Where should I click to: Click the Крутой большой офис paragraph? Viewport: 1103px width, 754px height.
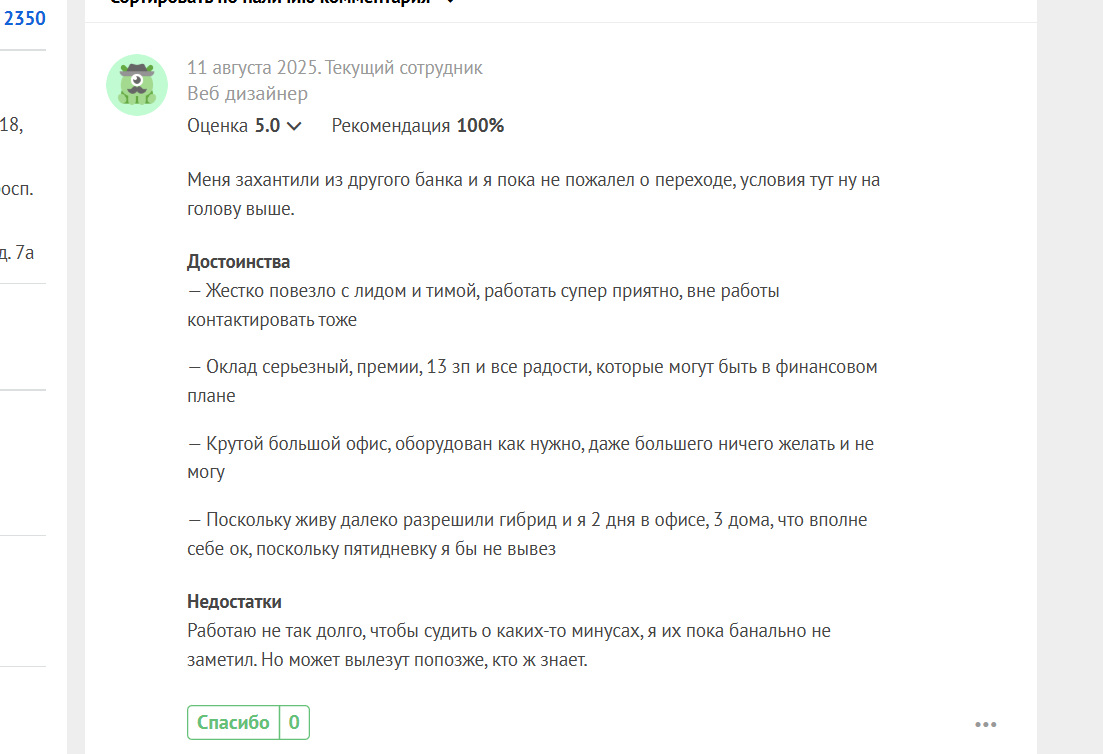pyautogui.click(x=530, y=458)
